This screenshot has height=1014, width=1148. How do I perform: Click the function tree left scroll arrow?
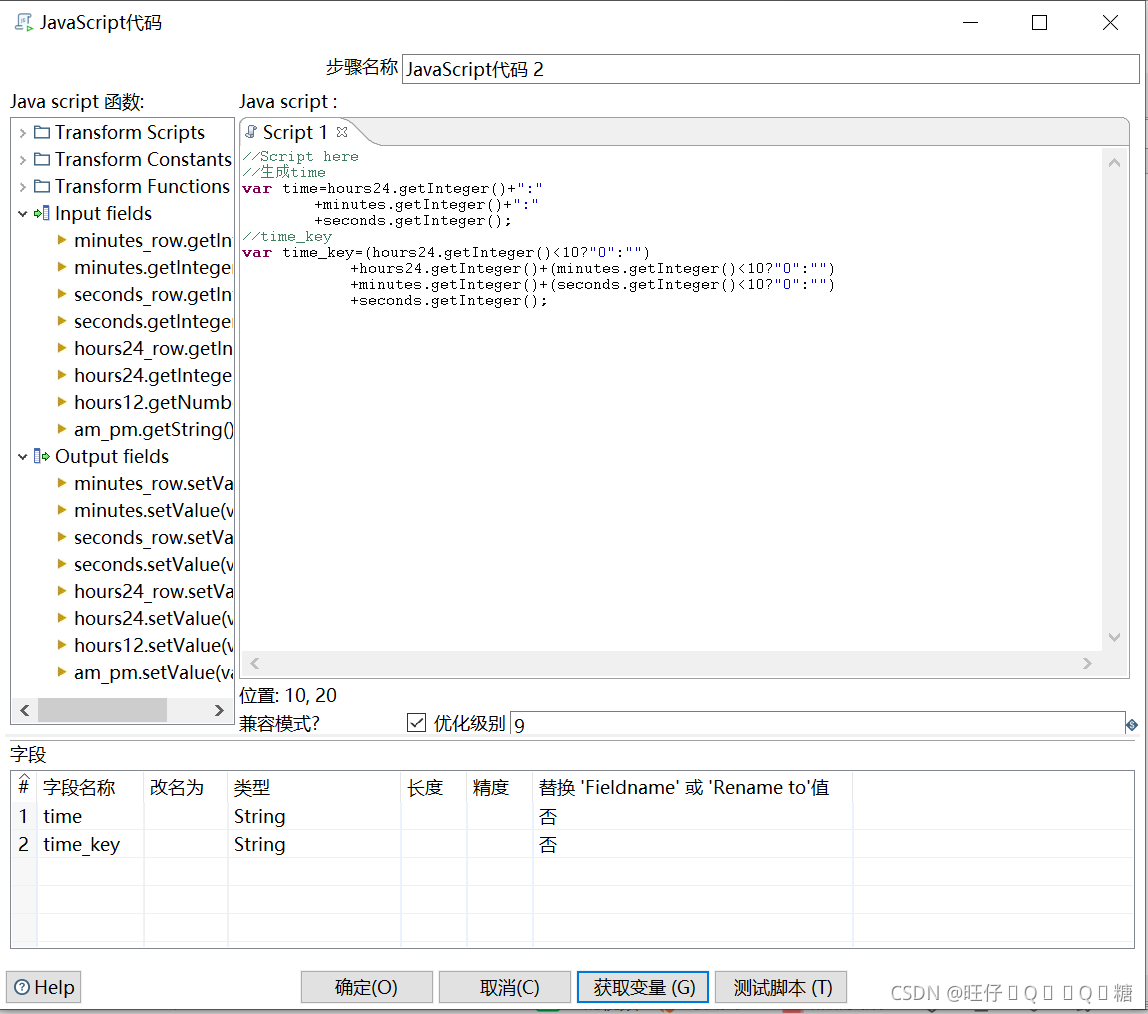click(x=25, y=710)
